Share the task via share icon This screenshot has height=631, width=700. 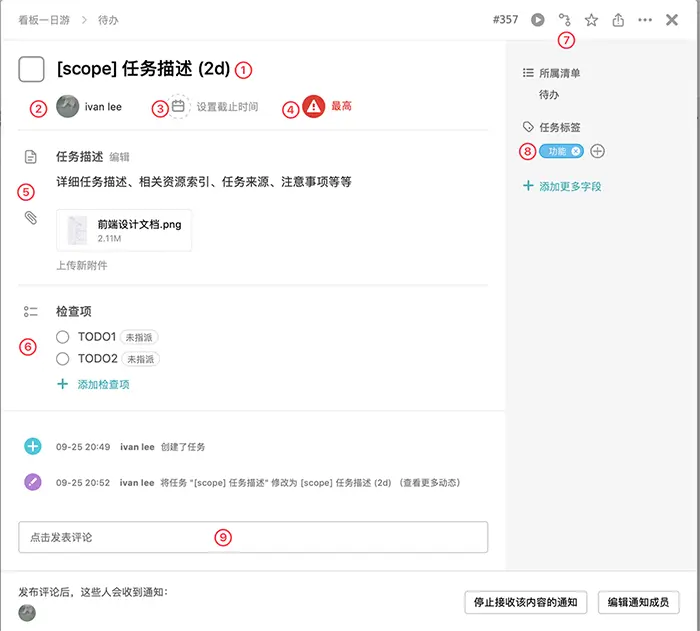click(618, 20)
